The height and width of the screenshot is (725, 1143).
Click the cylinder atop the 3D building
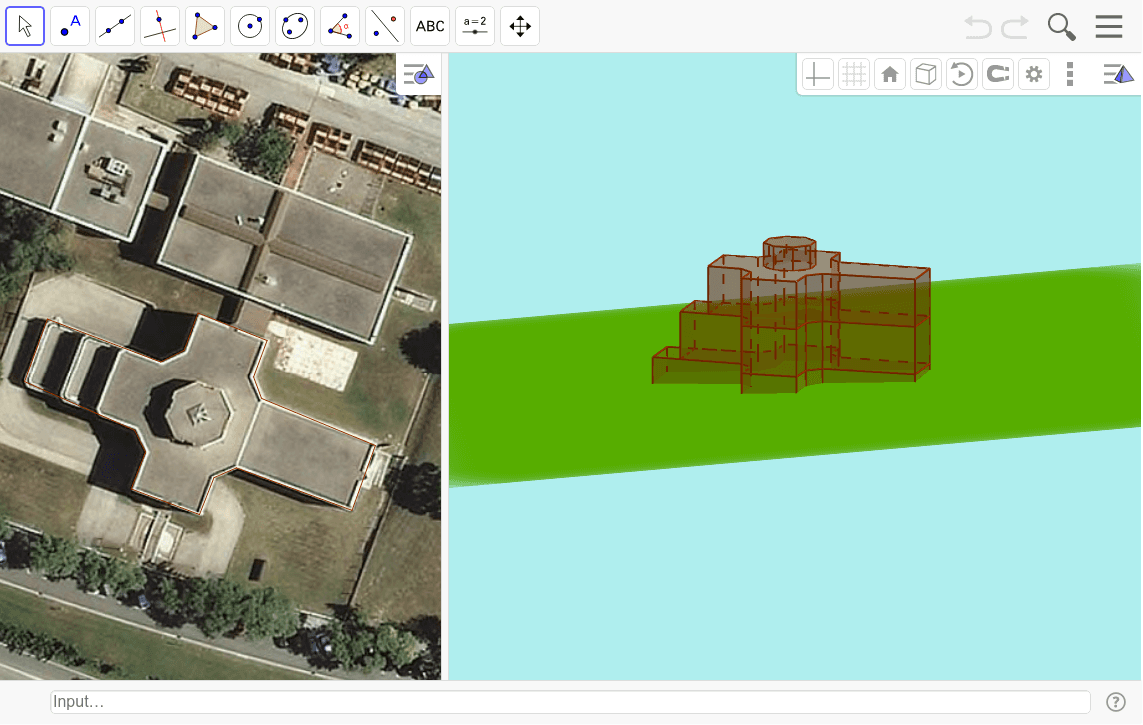point(789,253)
